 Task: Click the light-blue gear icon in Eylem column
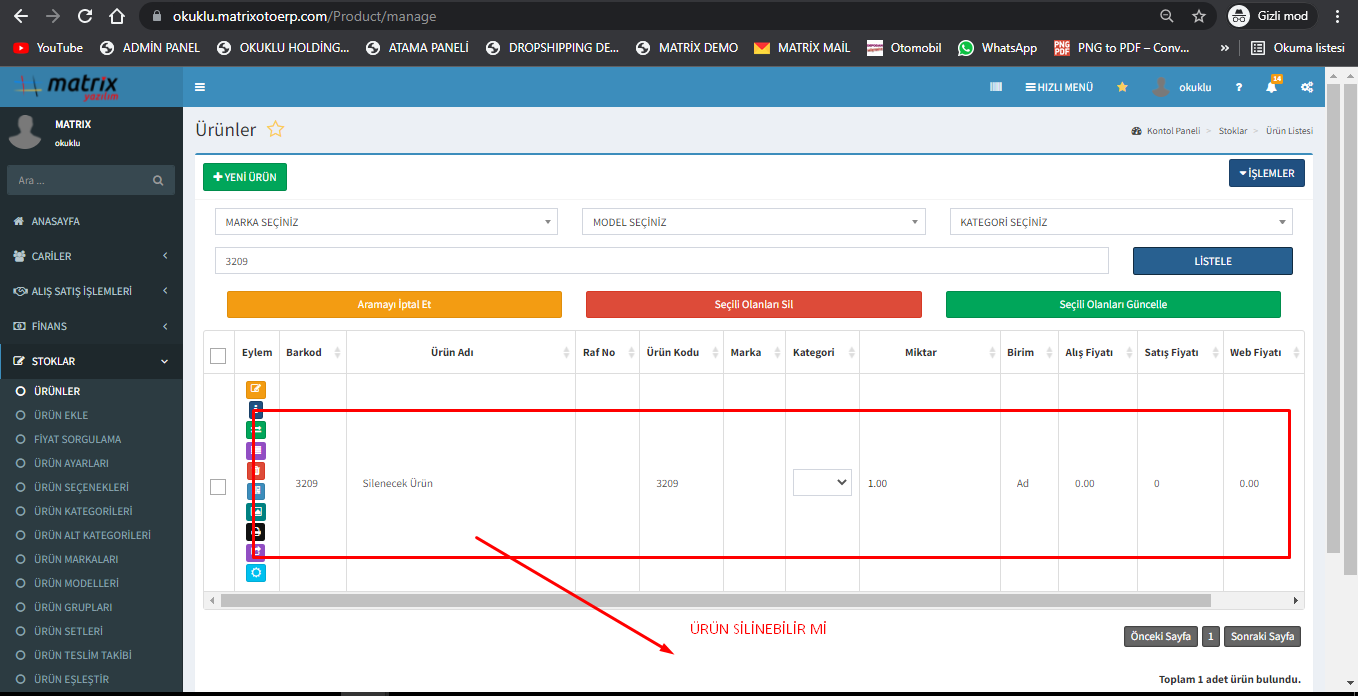256,573
